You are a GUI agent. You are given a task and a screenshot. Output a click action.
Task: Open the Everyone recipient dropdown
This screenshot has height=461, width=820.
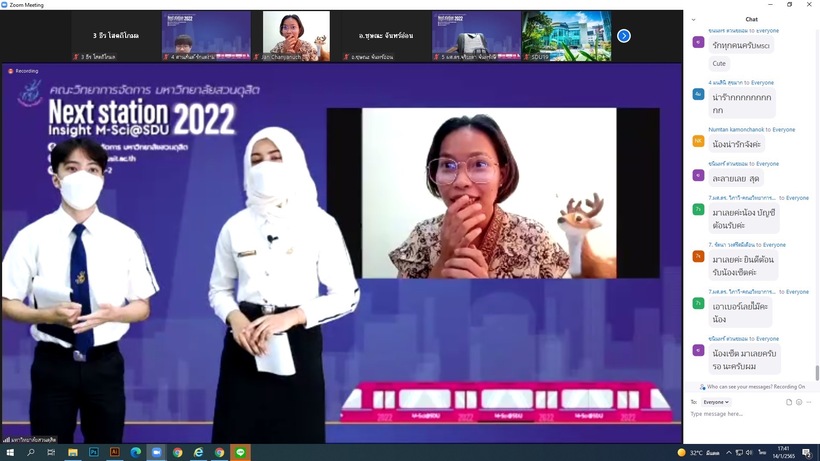coord(716,402)
